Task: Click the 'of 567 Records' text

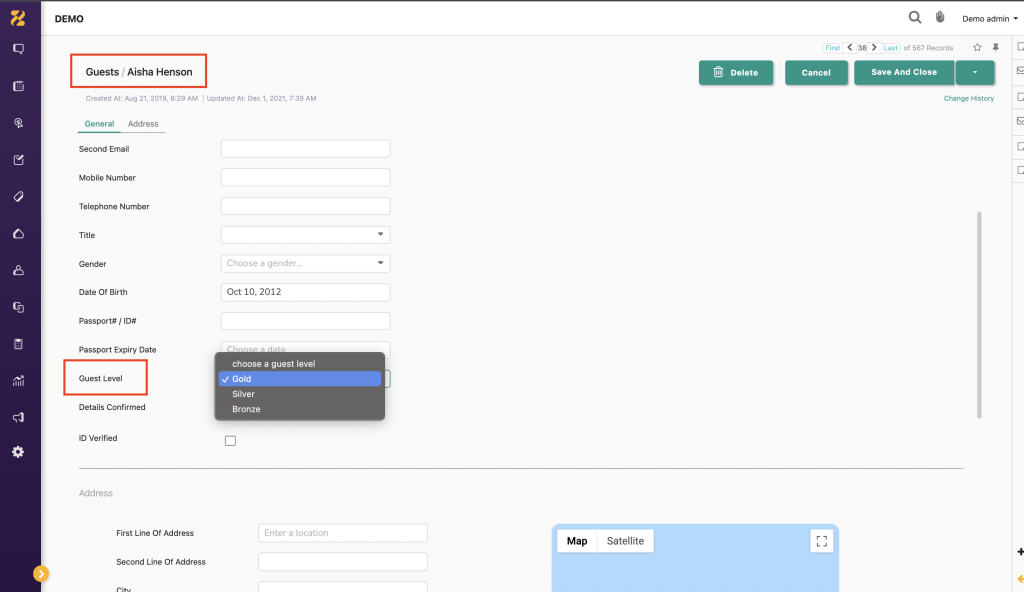Action: click(x=928, y=48)
